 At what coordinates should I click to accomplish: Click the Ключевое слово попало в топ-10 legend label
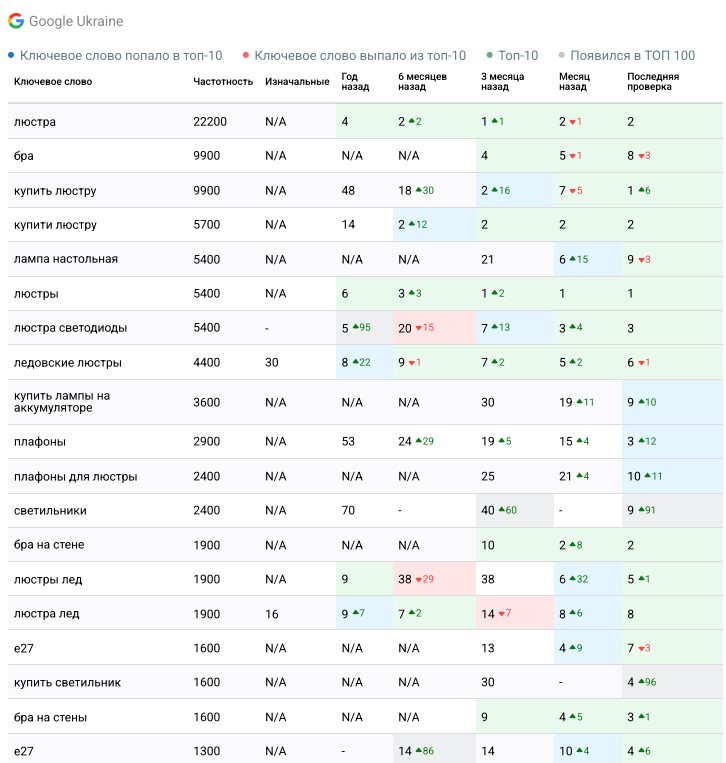[121, 56]
